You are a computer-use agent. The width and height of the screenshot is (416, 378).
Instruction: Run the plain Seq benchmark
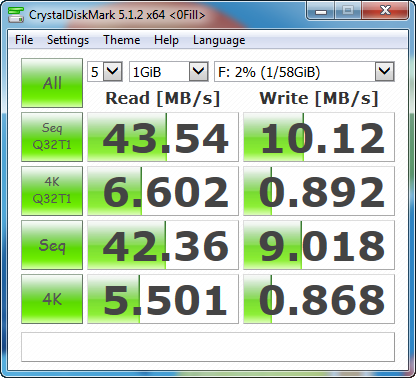(52, 245)
